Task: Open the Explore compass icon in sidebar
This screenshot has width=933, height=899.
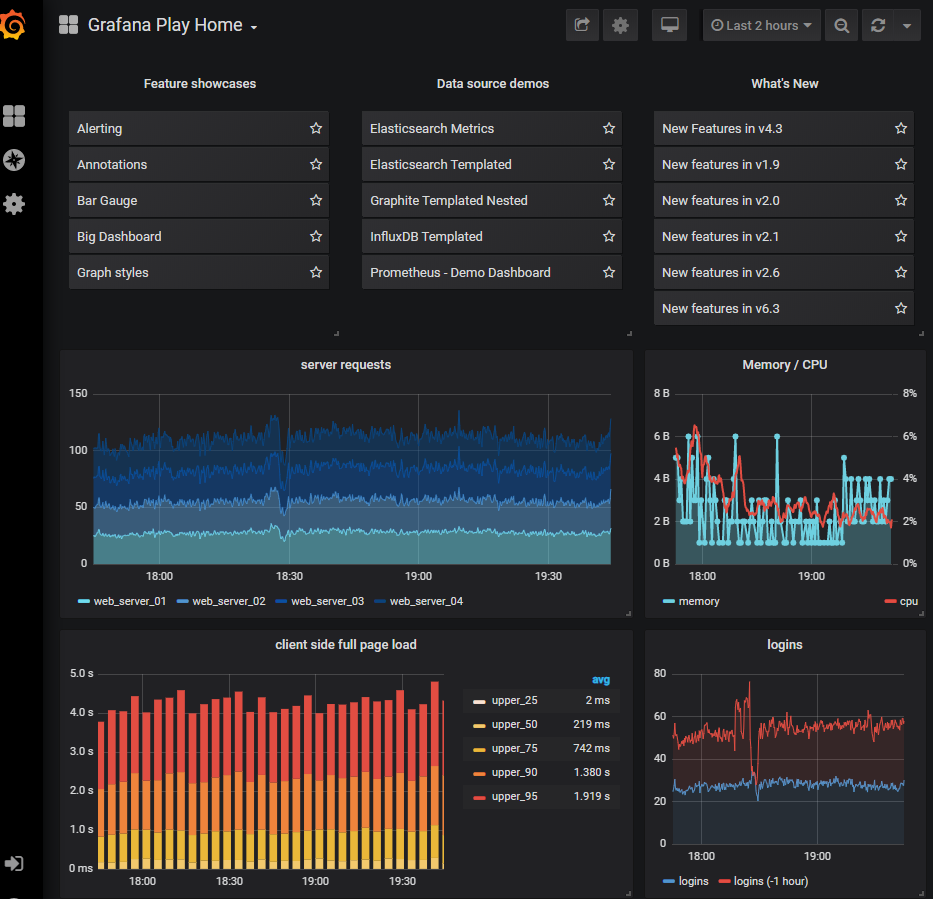Action: click(14, 160)
